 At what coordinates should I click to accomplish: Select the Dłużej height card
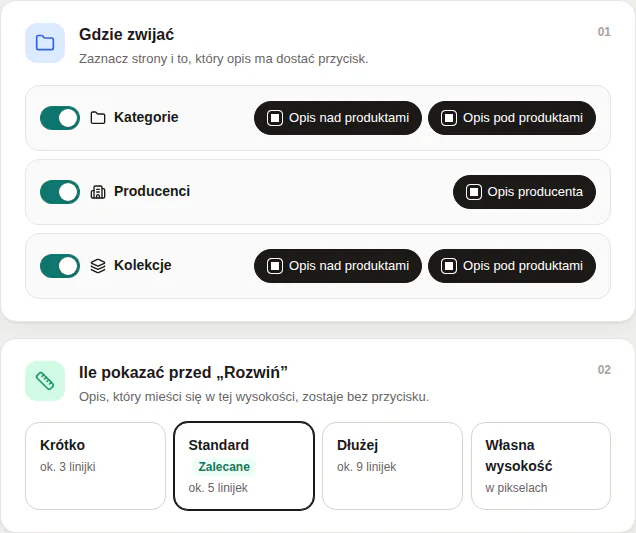pyautogui.click(x=392, y=466)
